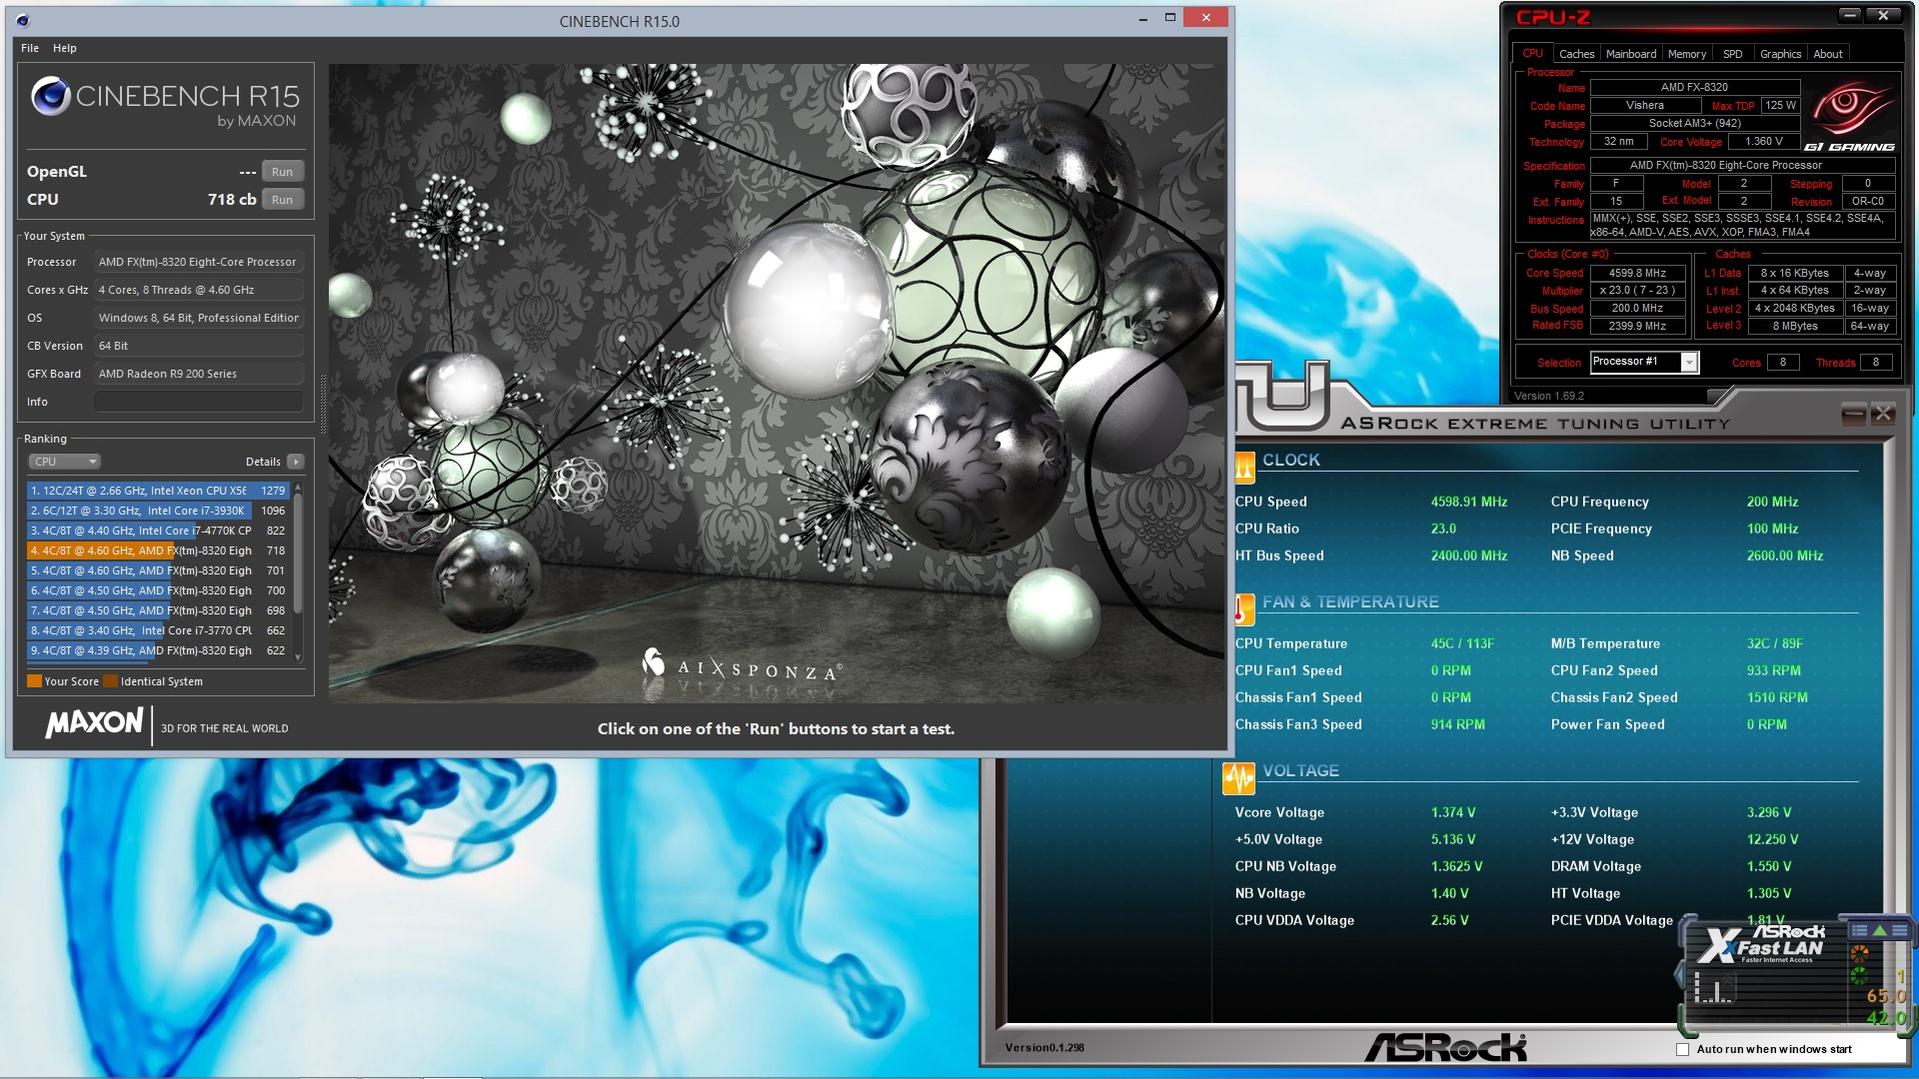Screen dimensions: 1919x1079
Task: Click the MAXON logo
Action: (x=94, y=723)
